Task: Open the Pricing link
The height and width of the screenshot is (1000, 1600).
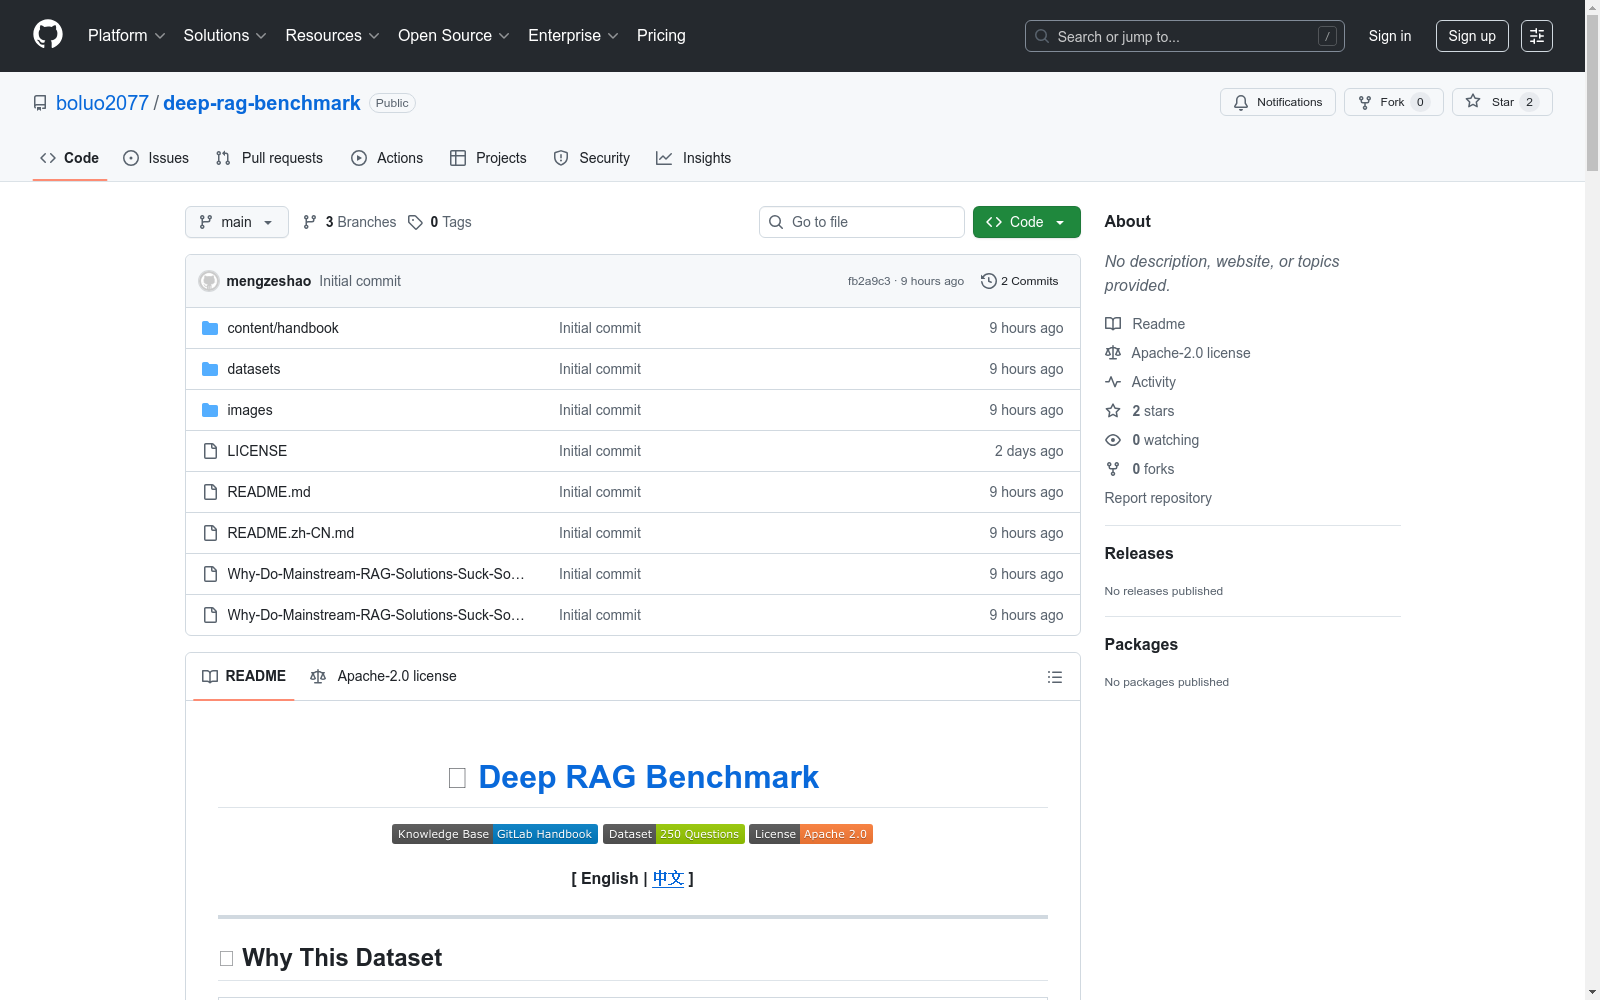Action: click(661, 36)
